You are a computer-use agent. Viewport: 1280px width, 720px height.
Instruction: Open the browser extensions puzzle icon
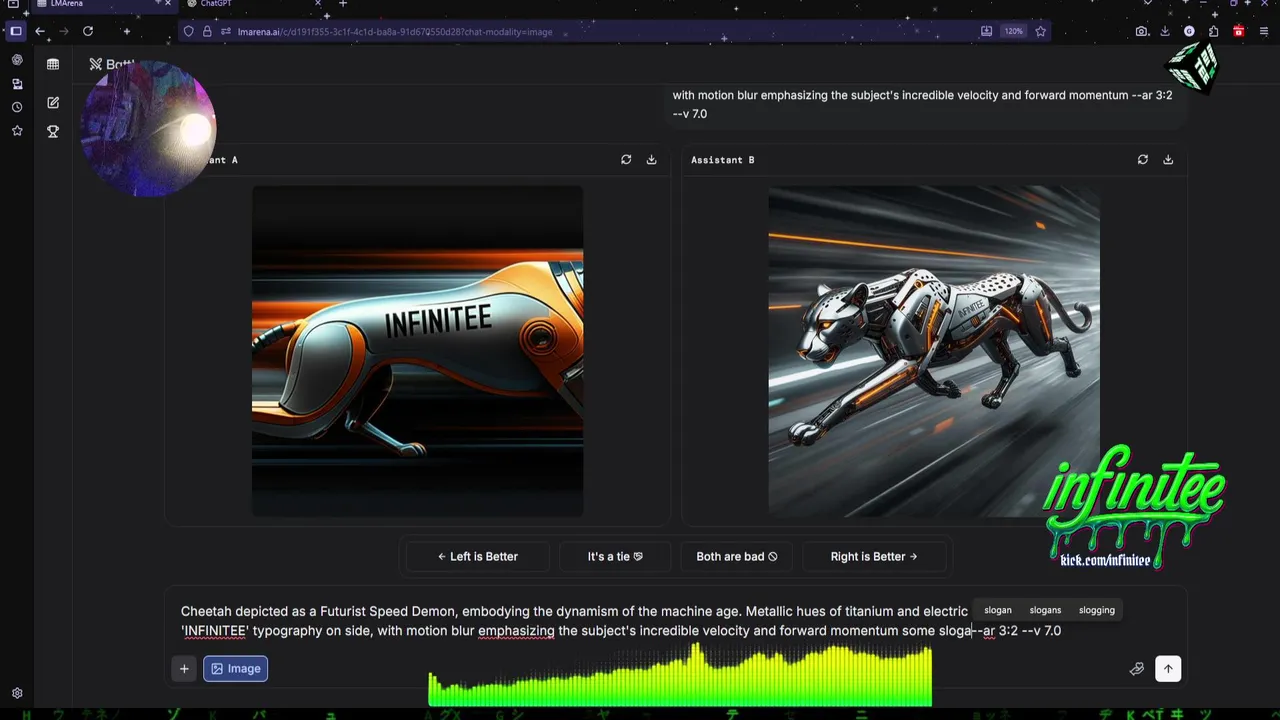[x=1213, y=31]
